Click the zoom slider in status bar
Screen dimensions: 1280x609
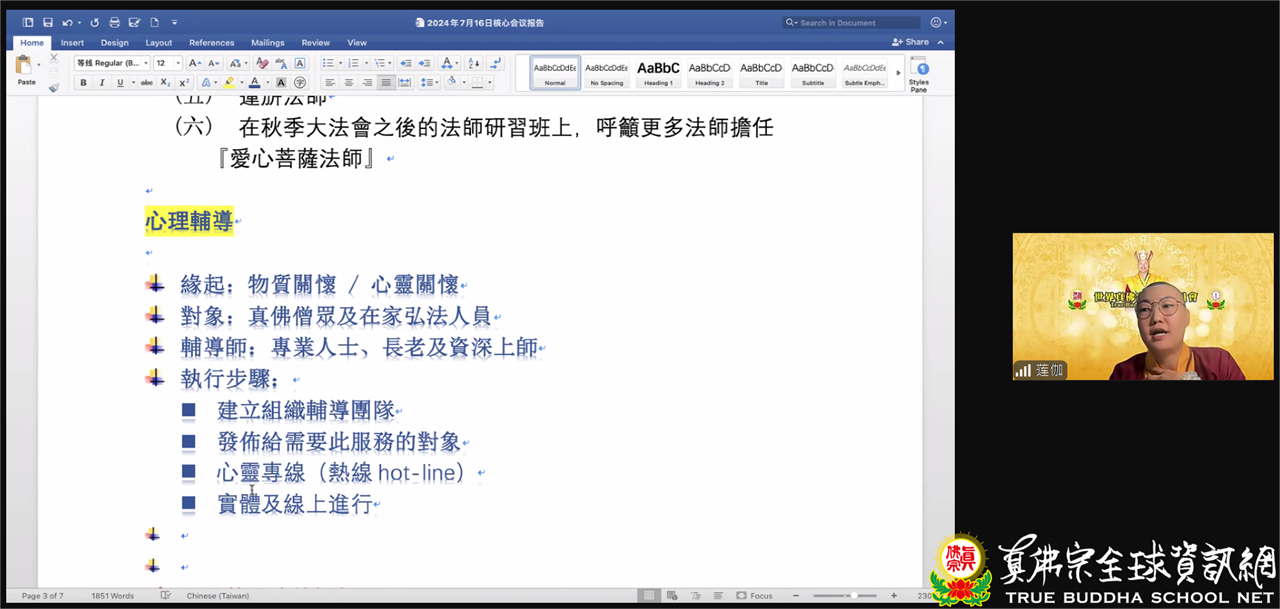pyautogui.click(x=853, y=596)
